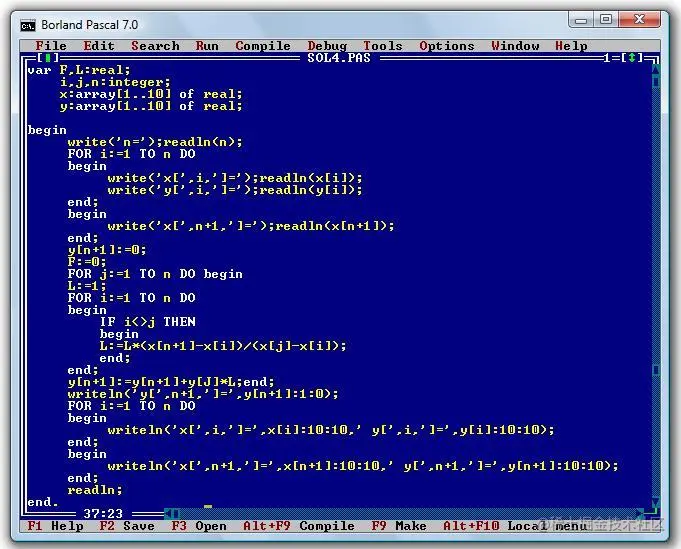The image size is (681, 549).
Task: Open the Search menu
Action: pos(155,46)
